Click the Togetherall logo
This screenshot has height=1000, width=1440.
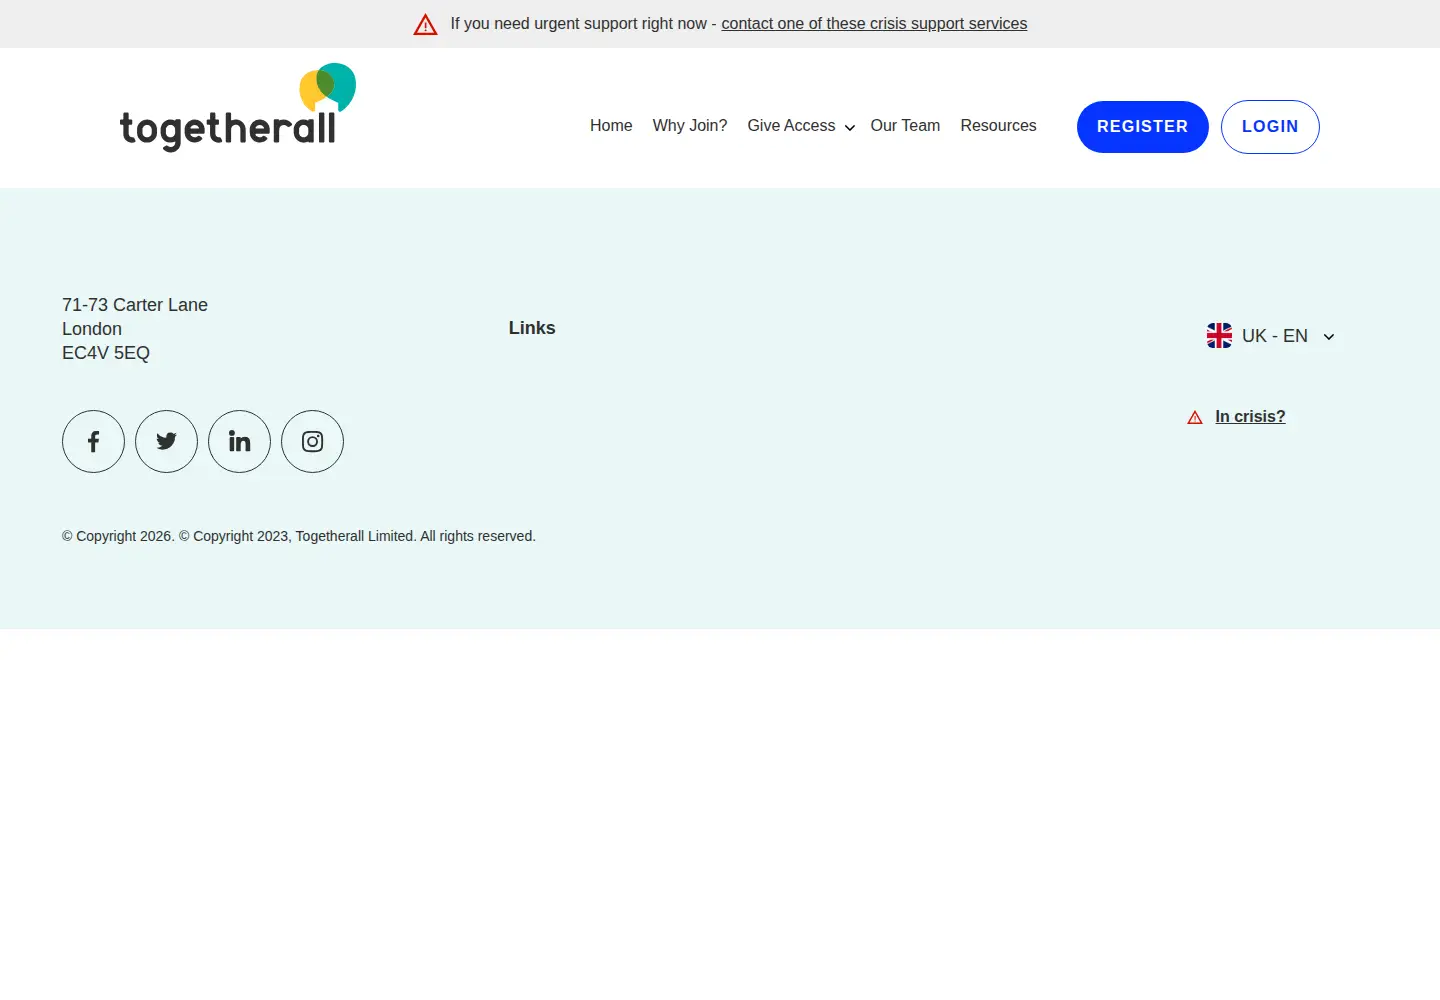coord(238,108)
